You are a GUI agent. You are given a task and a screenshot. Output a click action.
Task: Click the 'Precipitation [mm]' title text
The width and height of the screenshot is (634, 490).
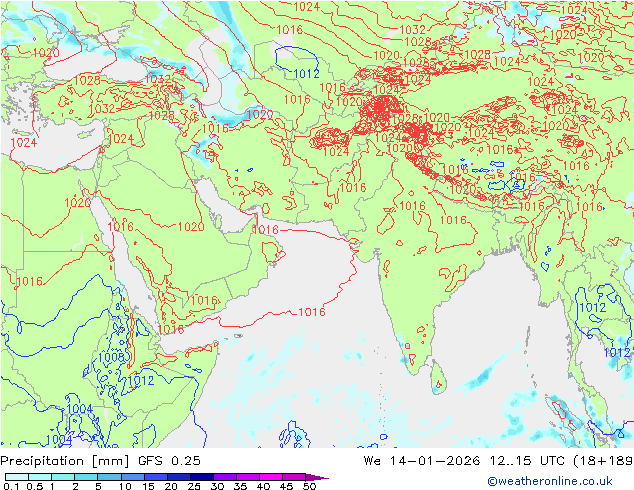pyautogui.click(x=65, y=461)
